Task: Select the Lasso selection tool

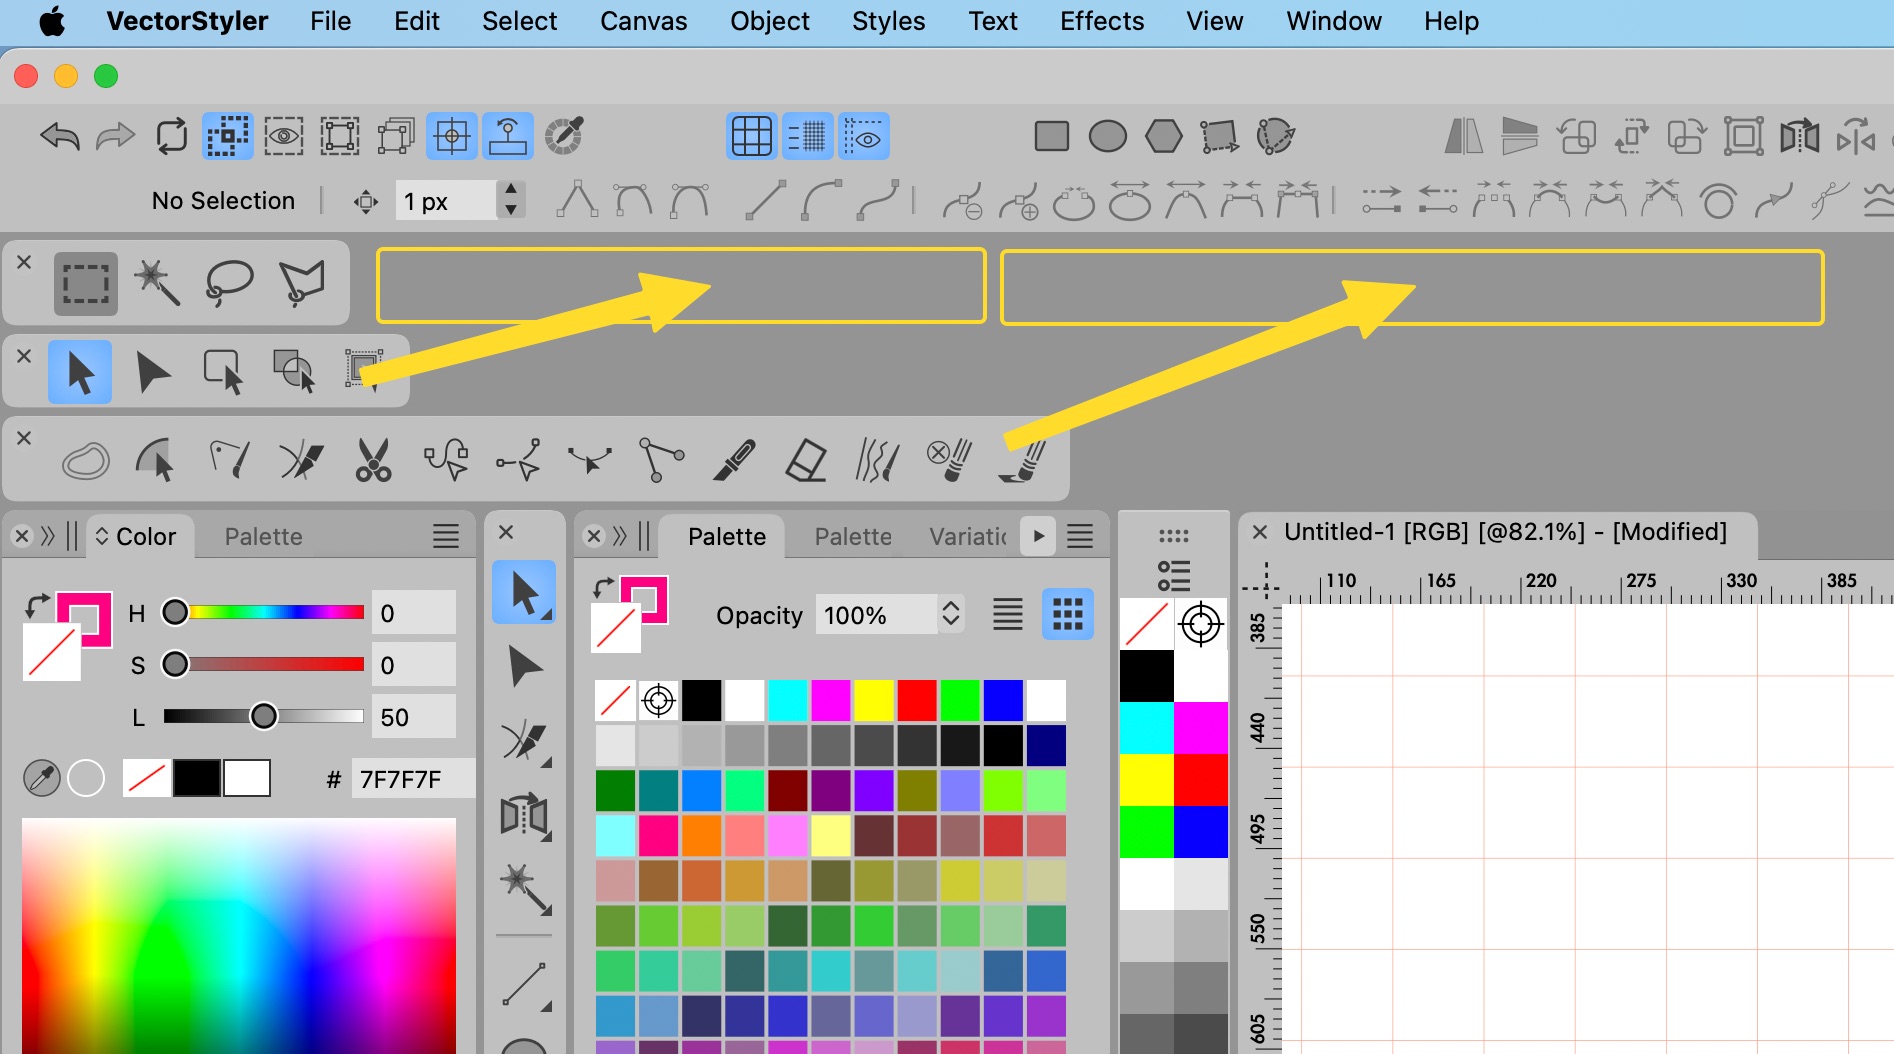Action: 229,283
